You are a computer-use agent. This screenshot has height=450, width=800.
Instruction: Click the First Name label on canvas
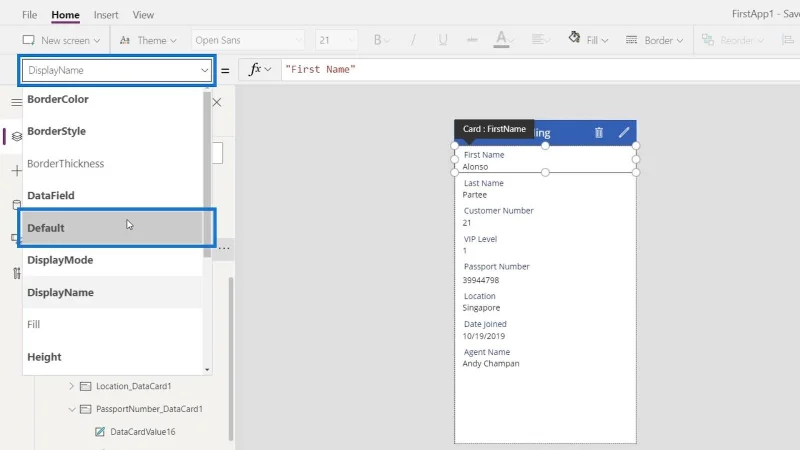484,155
